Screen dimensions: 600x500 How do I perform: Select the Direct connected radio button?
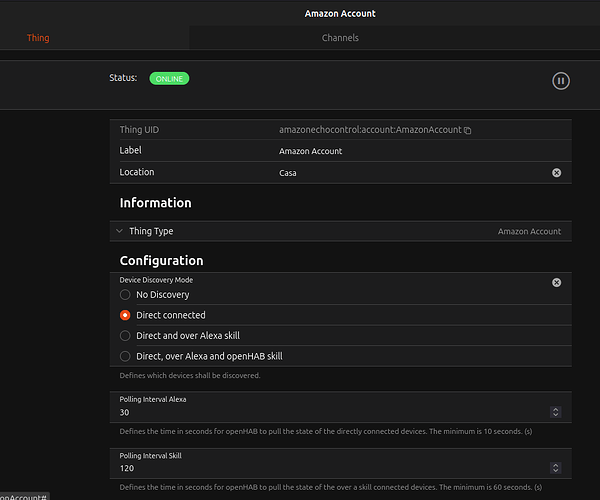(x=125, y=315)
